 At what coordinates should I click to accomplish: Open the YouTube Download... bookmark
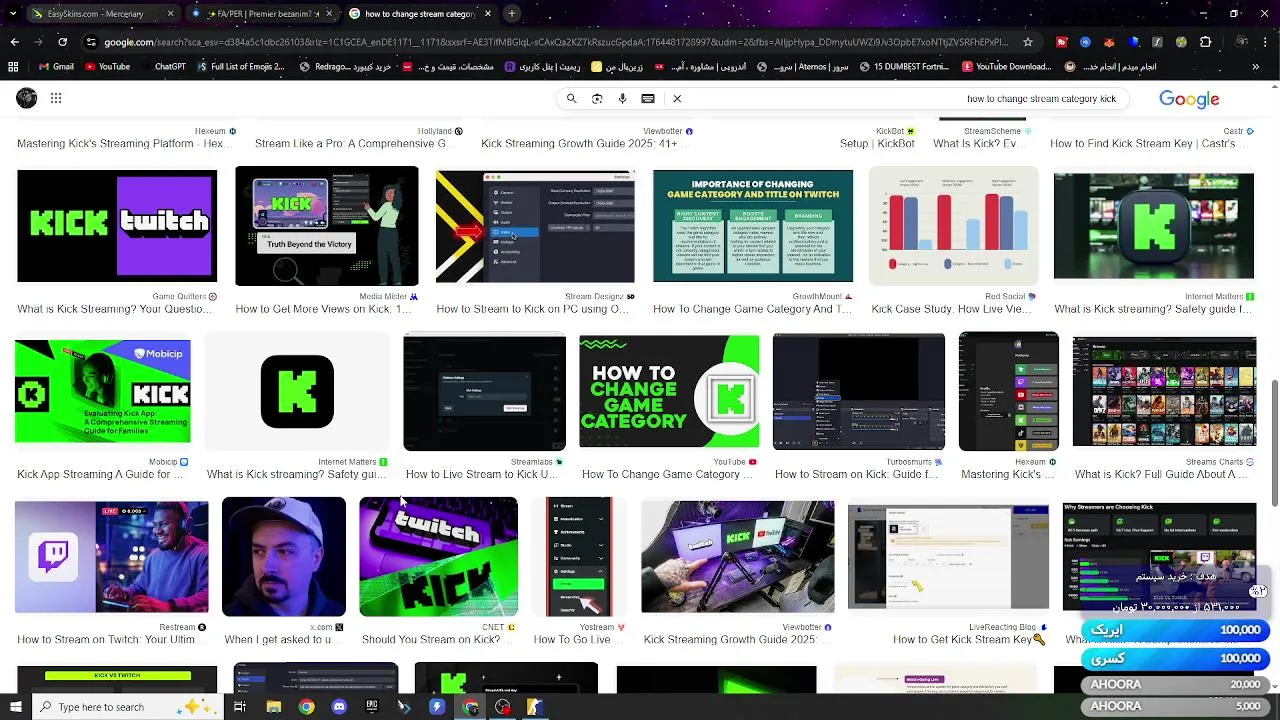(1006, 67)
